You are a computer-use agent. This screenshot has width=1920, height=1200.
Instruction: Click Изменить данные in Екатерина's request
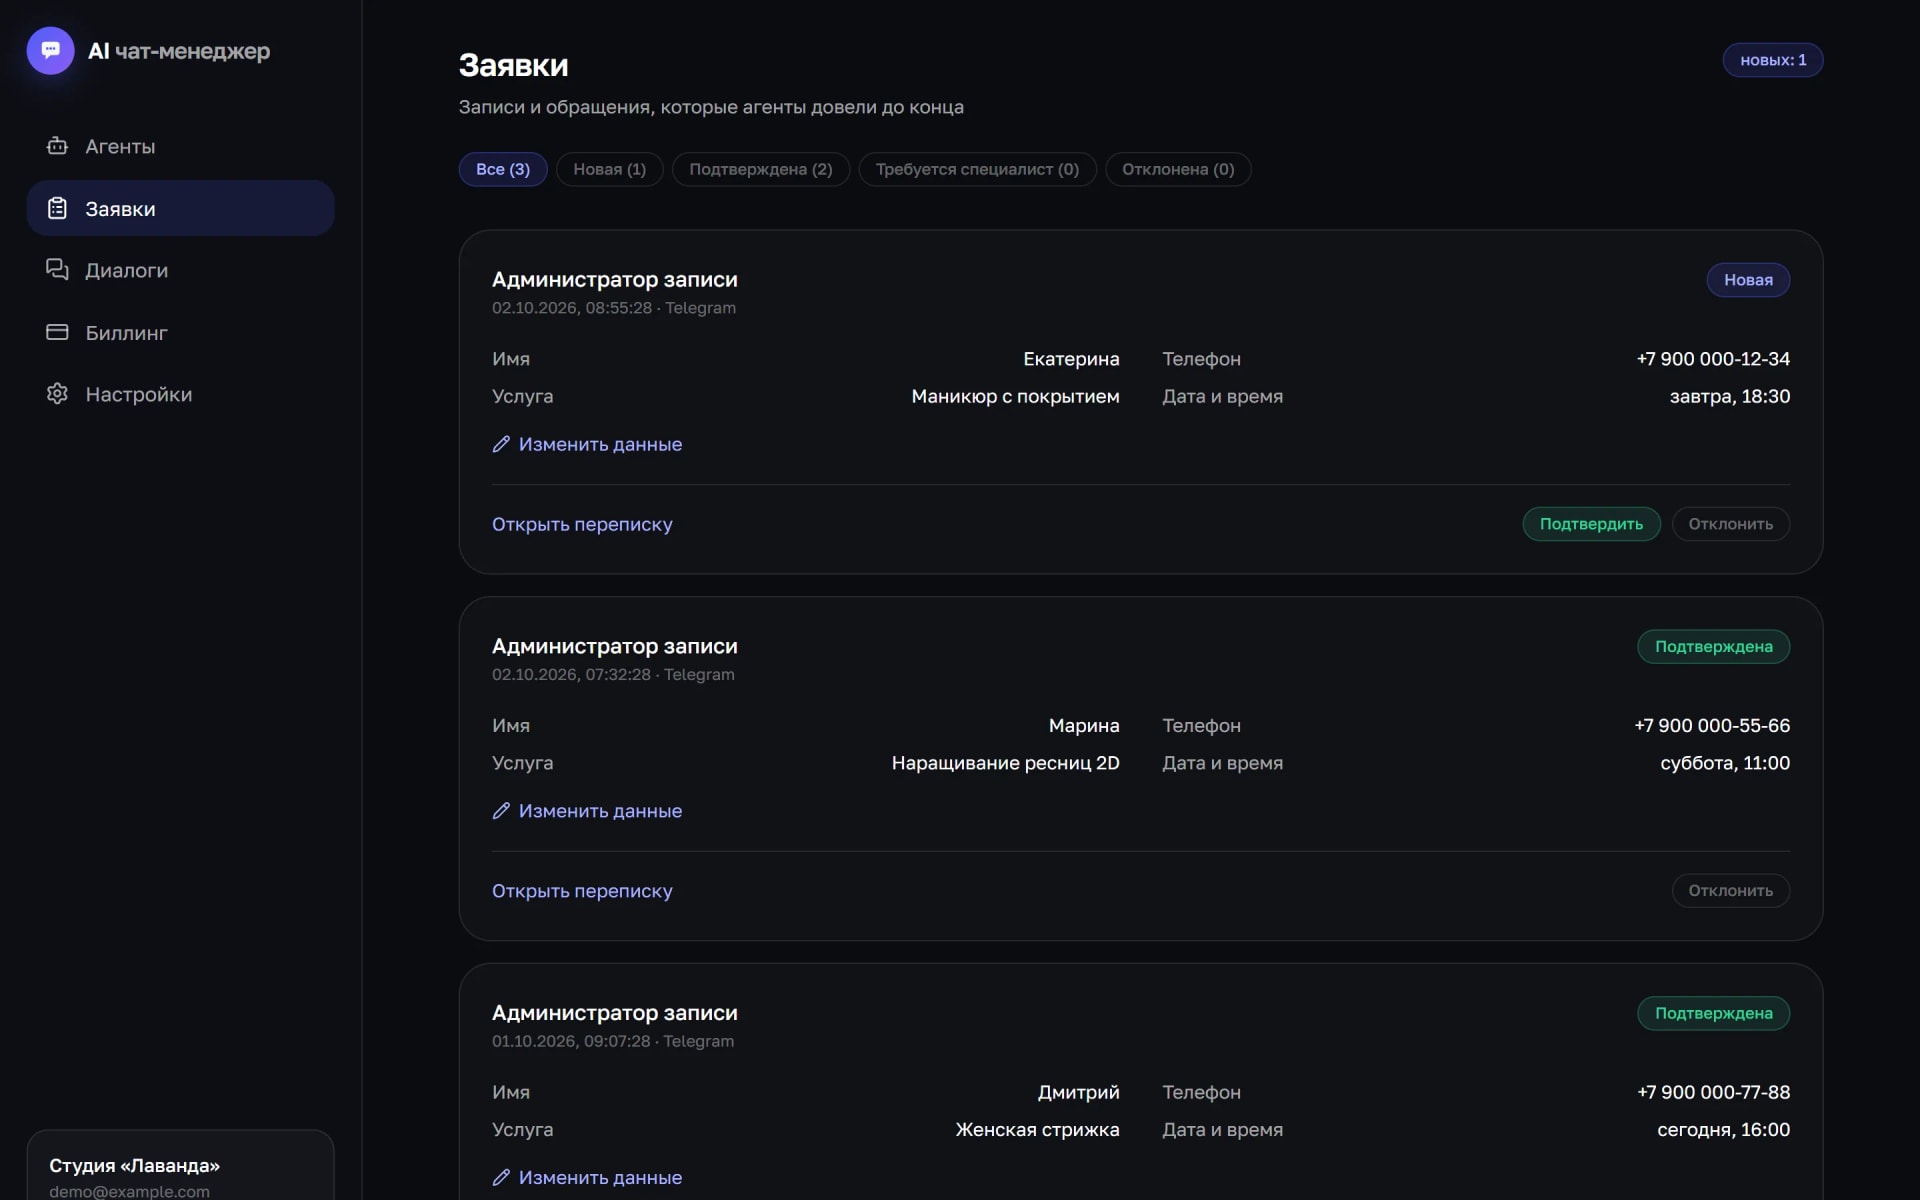587,444
